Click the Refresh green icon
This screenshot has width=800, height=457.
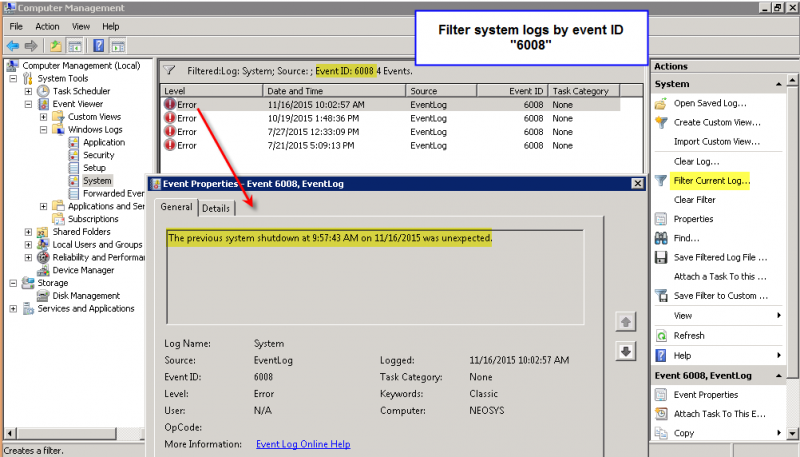[661, 336]
